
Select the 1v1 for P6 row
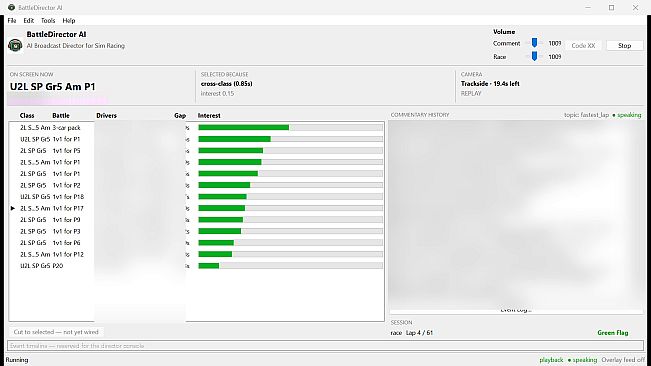coord(196,243)
